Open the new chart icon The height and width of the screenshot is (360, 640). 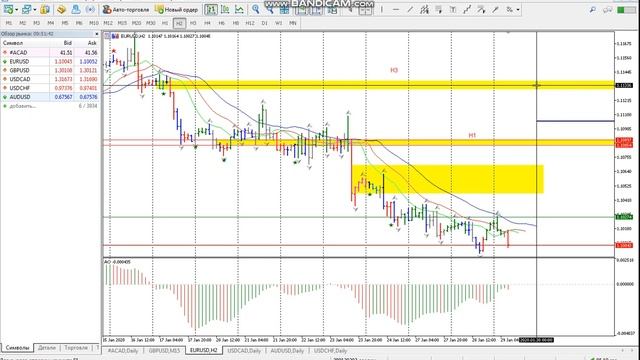pyautogui.click(x=8, y=9)
